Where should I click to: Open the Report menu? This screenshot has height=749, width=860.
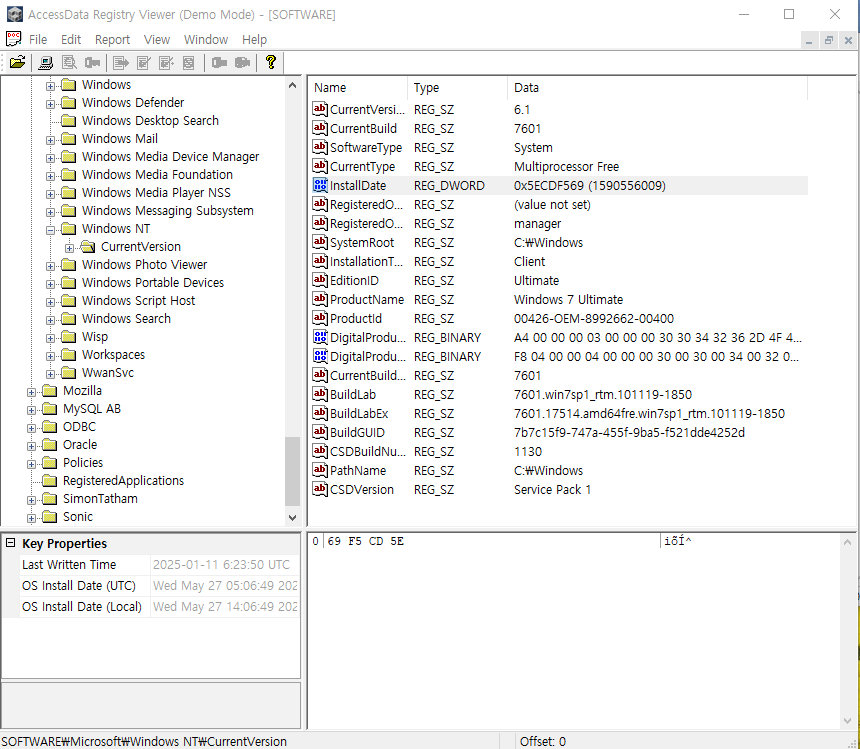click(112, 39)
